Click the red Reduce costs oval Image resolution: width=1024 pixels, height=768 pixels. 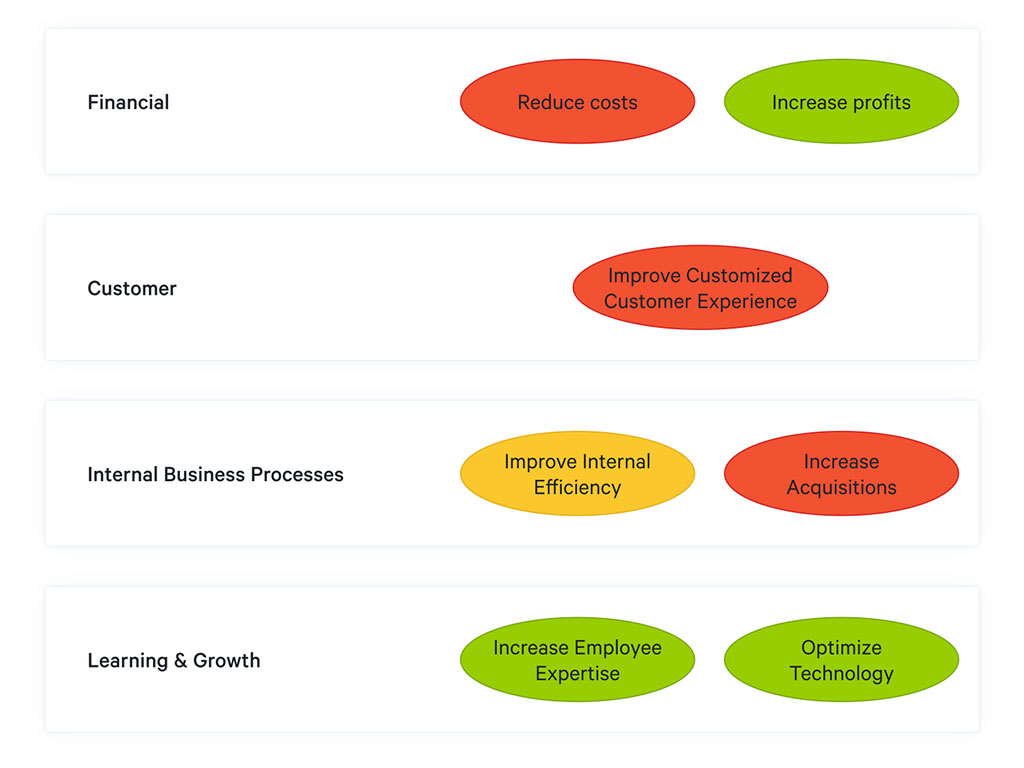(x=577, y=101)
